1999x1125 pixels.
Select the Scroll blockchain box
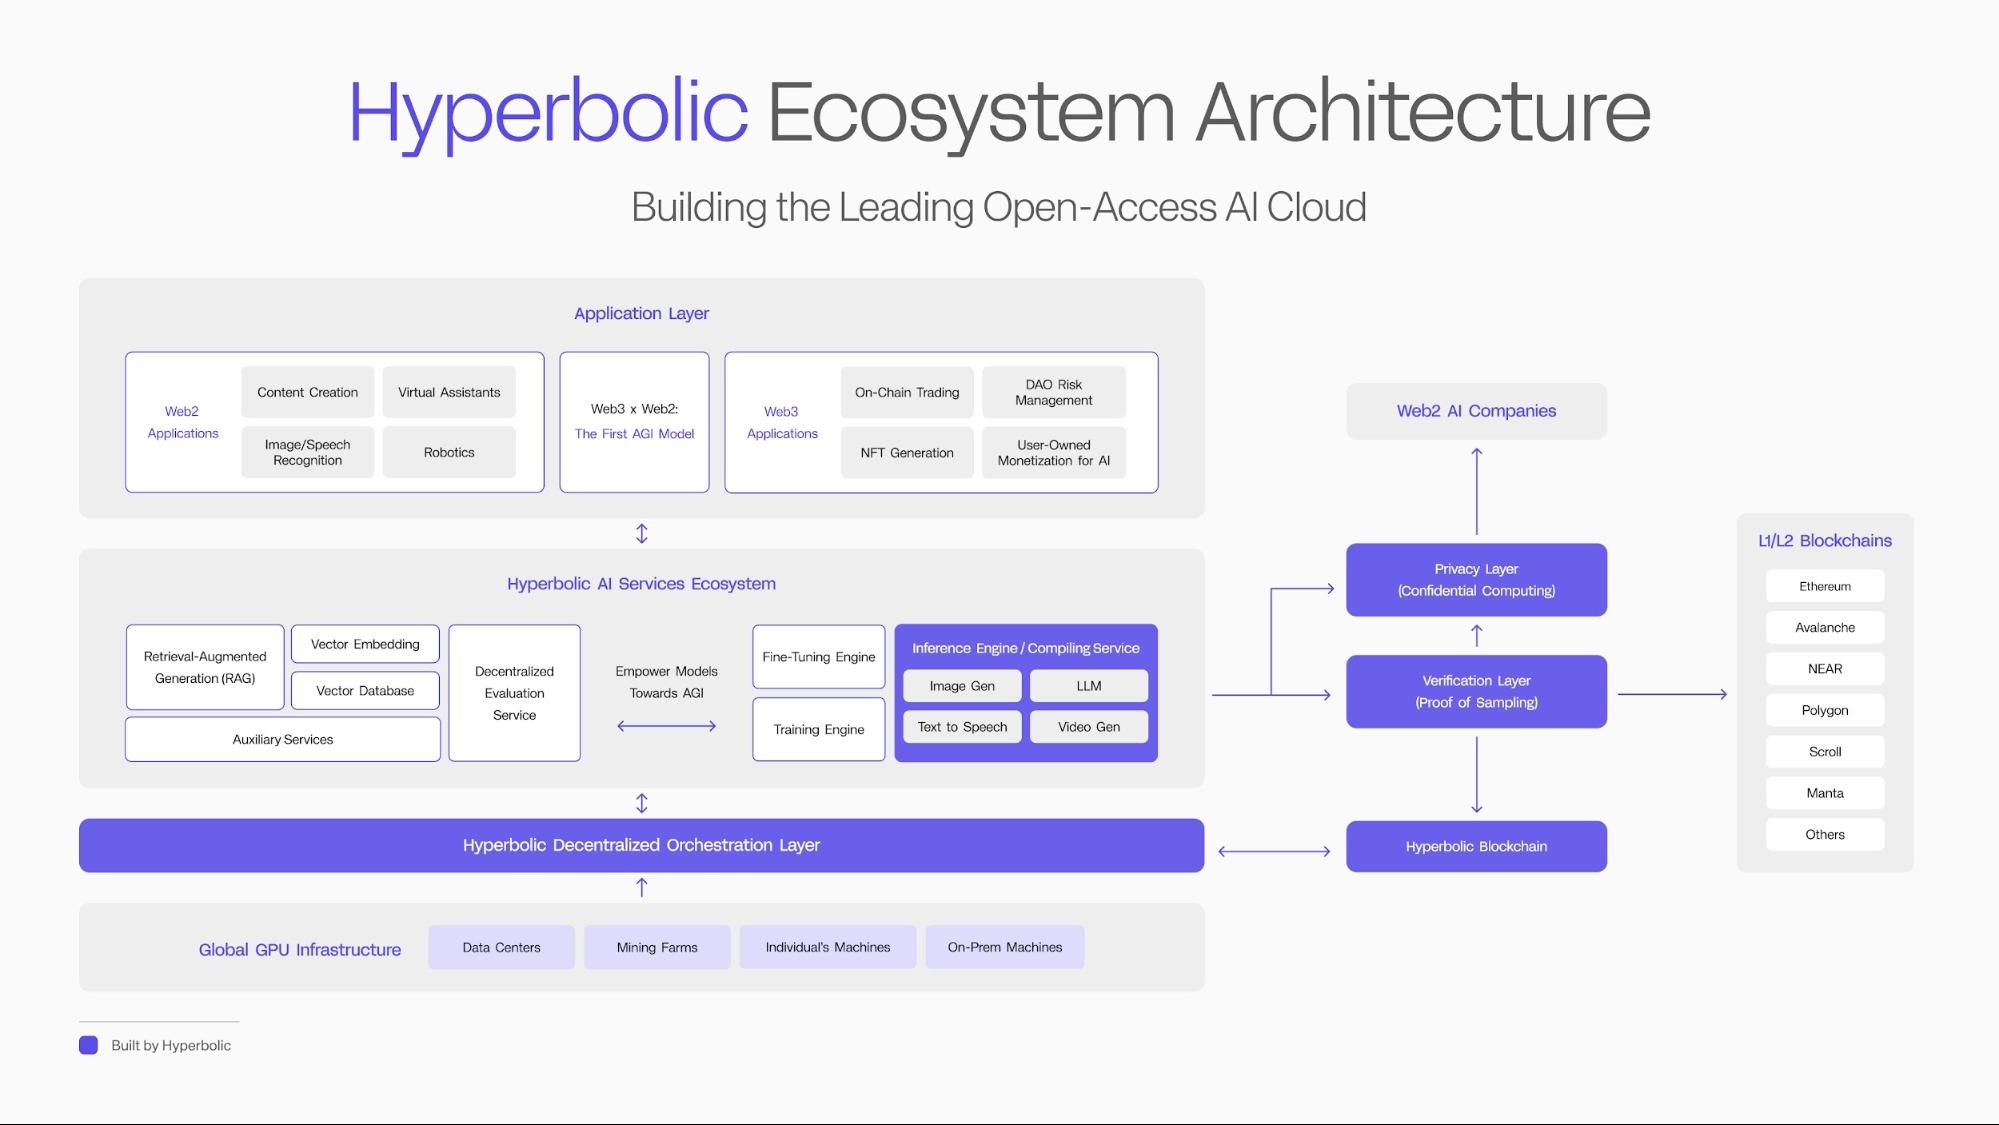click(x=1825, y=751)
